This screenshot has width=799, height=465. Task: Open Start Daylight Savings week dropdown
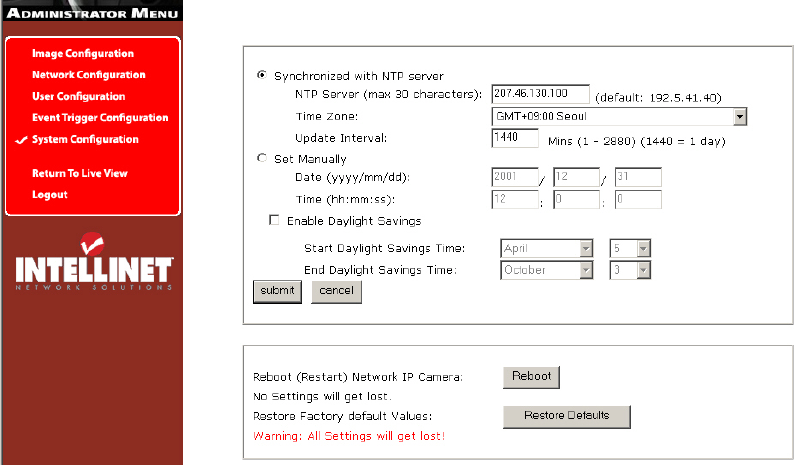click(x=630, y=249)
